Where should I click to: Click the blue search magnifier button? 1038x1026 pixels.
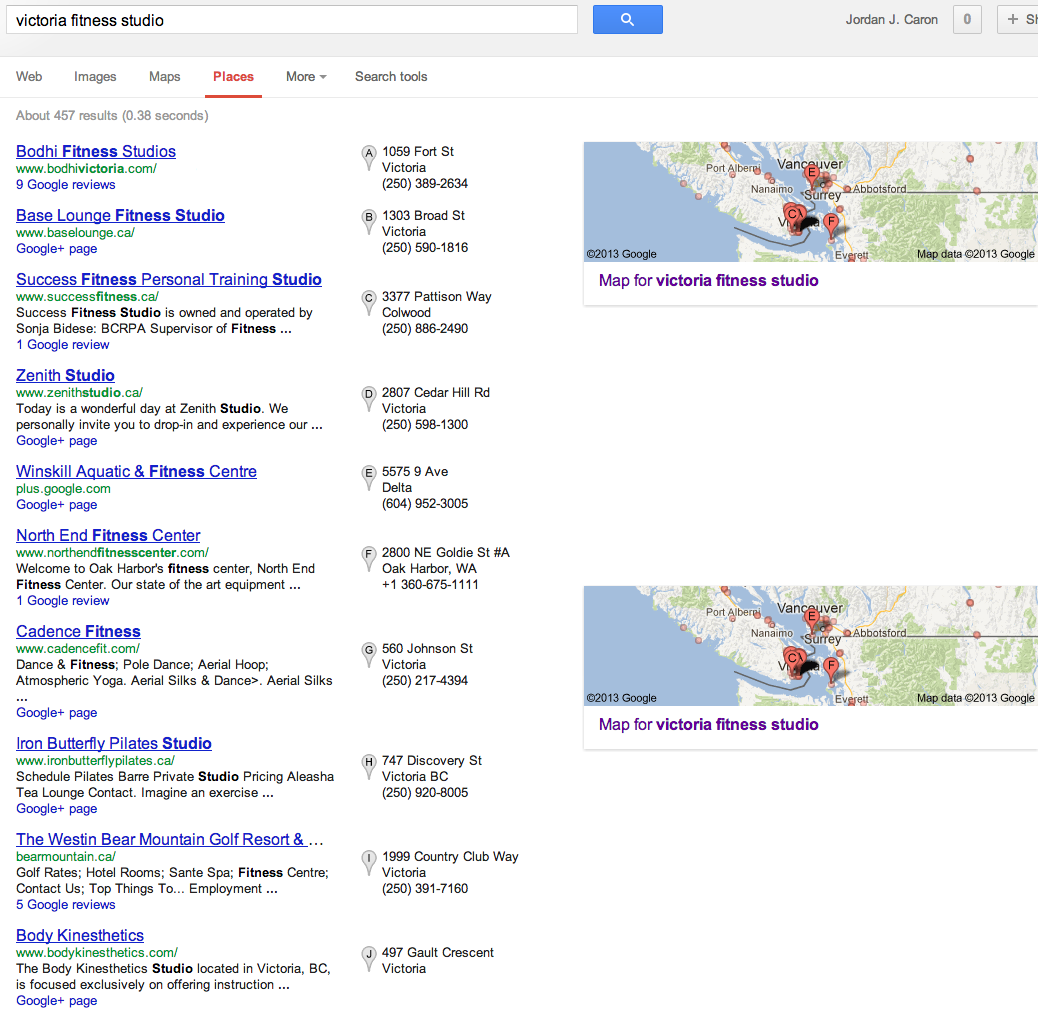(628, 20)
